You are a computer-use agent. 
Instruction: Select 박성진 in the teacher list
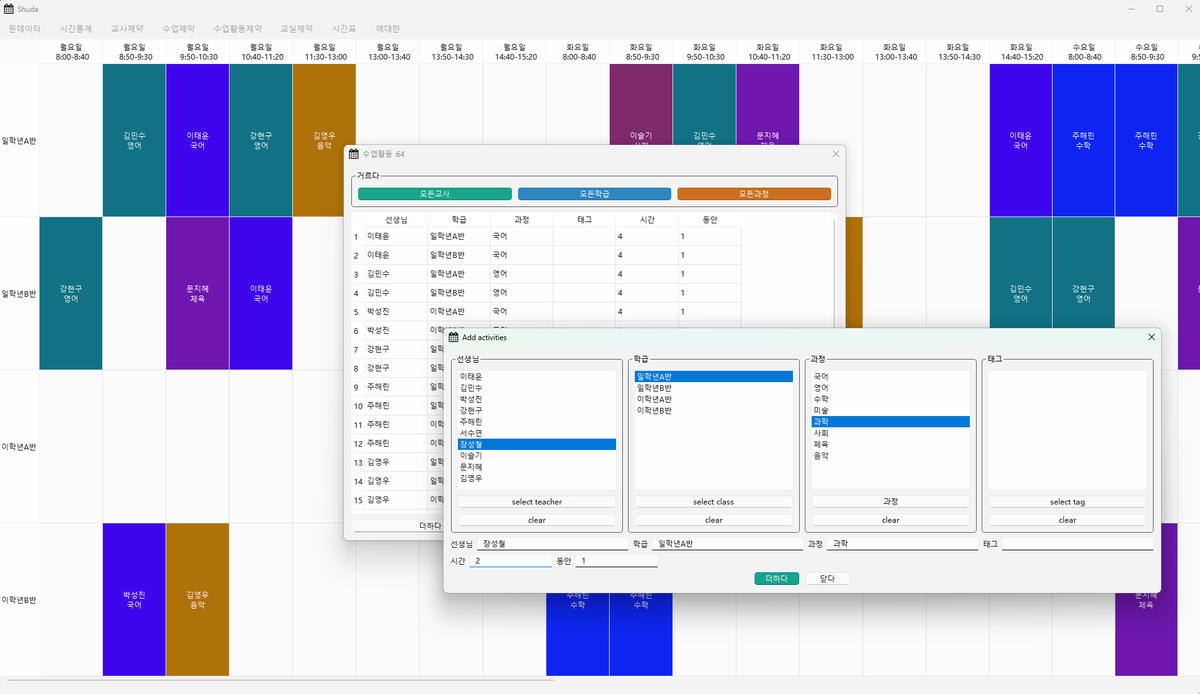tap(537, 399)
